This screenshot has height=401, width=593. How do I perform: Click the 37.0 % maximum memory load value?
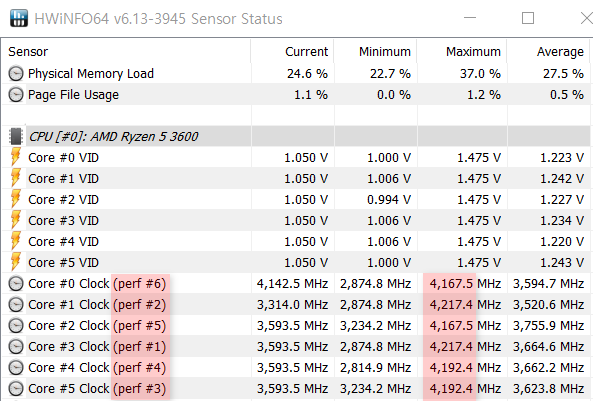pos(480,73)
